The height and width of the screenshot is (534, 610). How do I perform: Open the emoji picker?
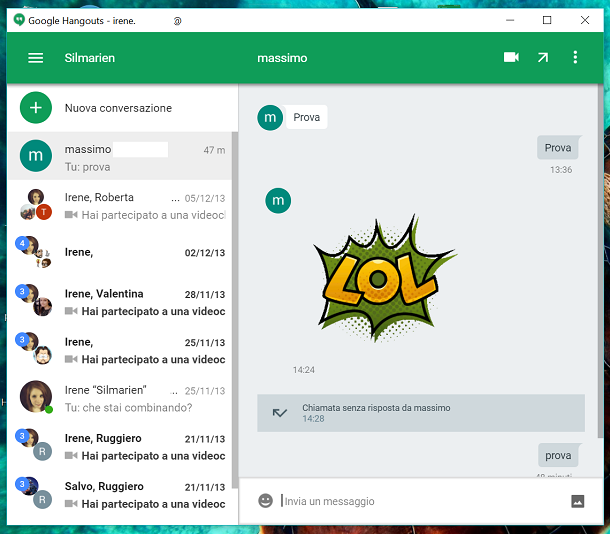point(265,500)
